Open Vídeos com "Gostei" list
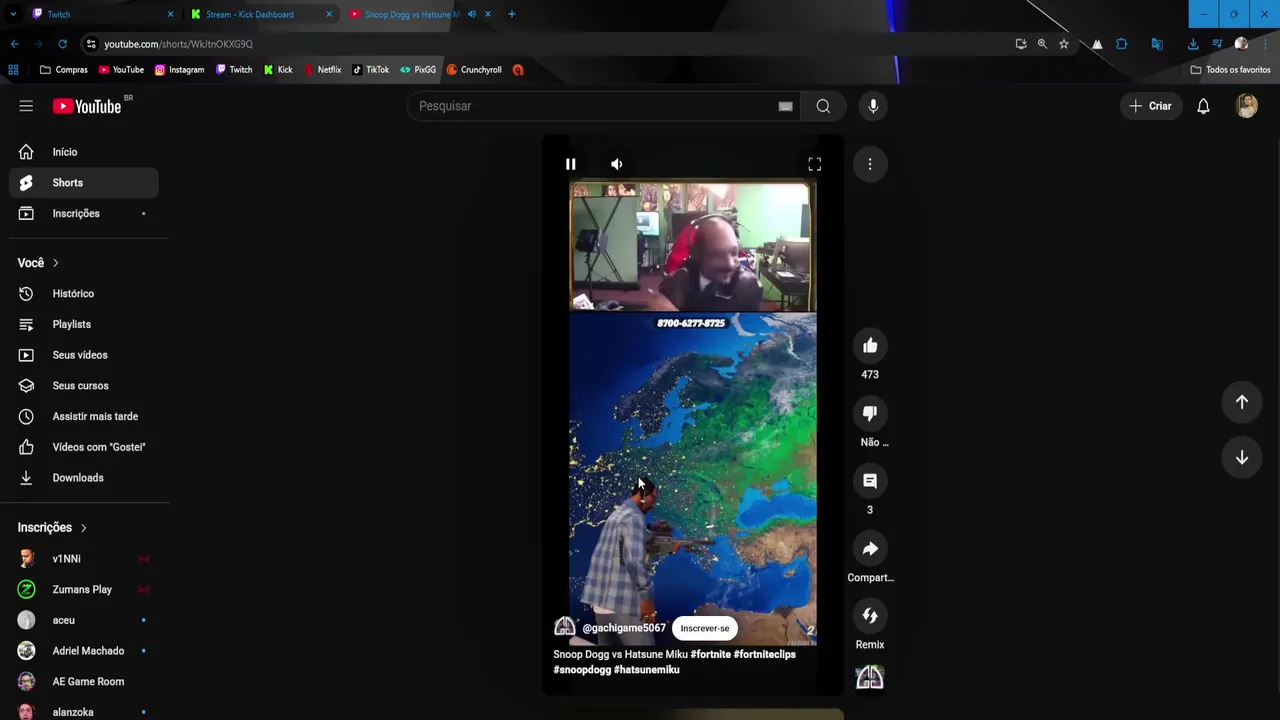Image resolution: width=1280 pixels, height=720 pixels. 84,447
